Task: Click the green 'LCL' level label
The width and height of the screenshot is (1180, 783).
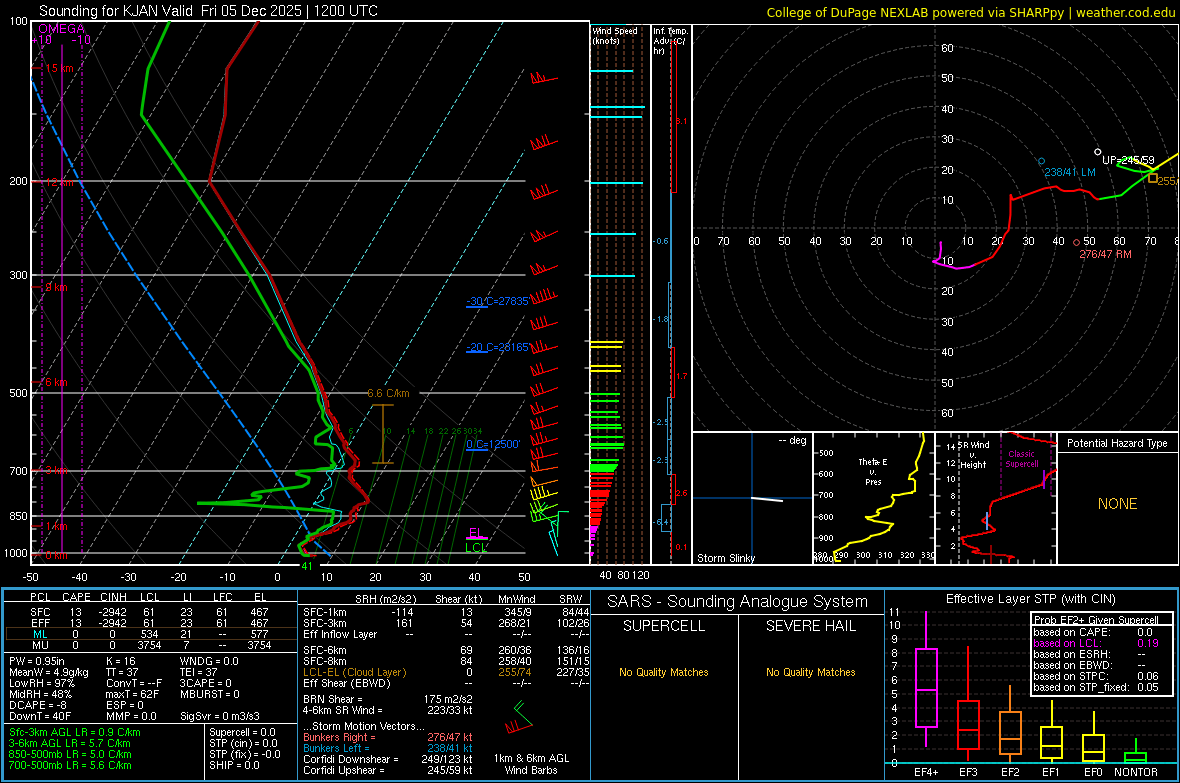Action: coord(476,547)
